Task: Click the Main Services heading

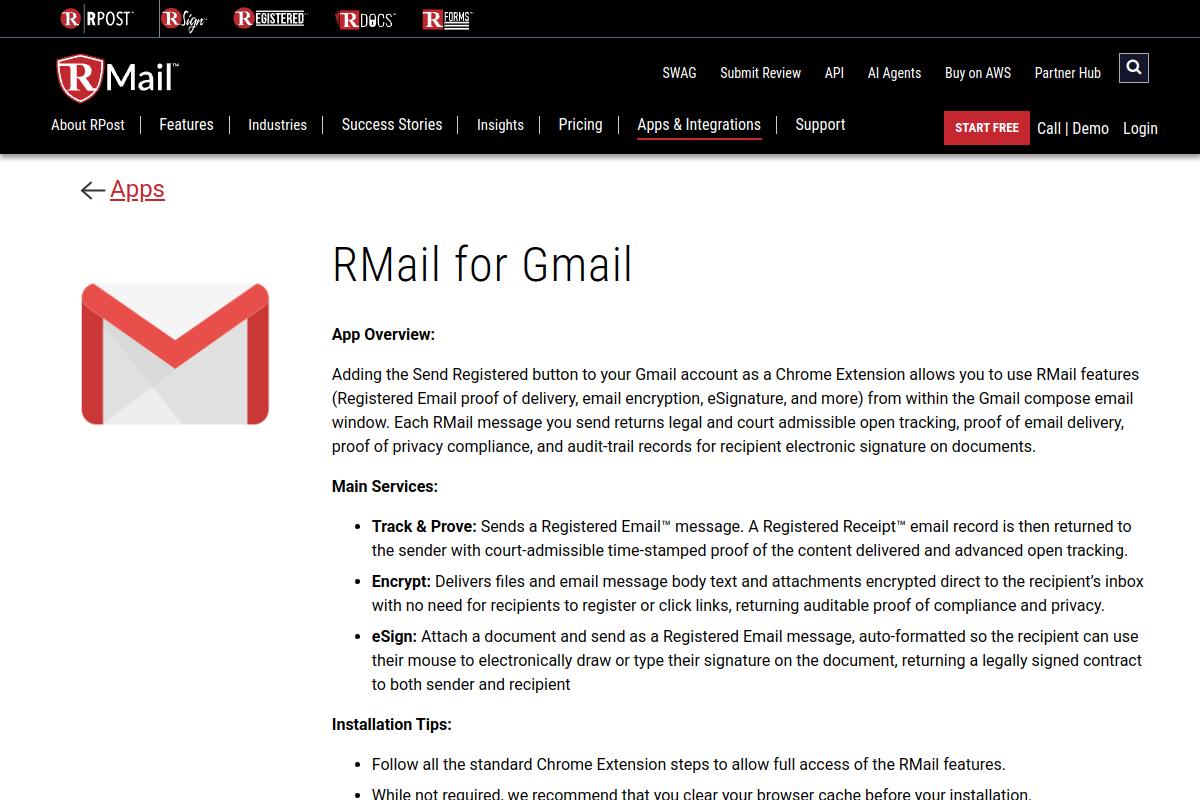Action: point(385,487)
